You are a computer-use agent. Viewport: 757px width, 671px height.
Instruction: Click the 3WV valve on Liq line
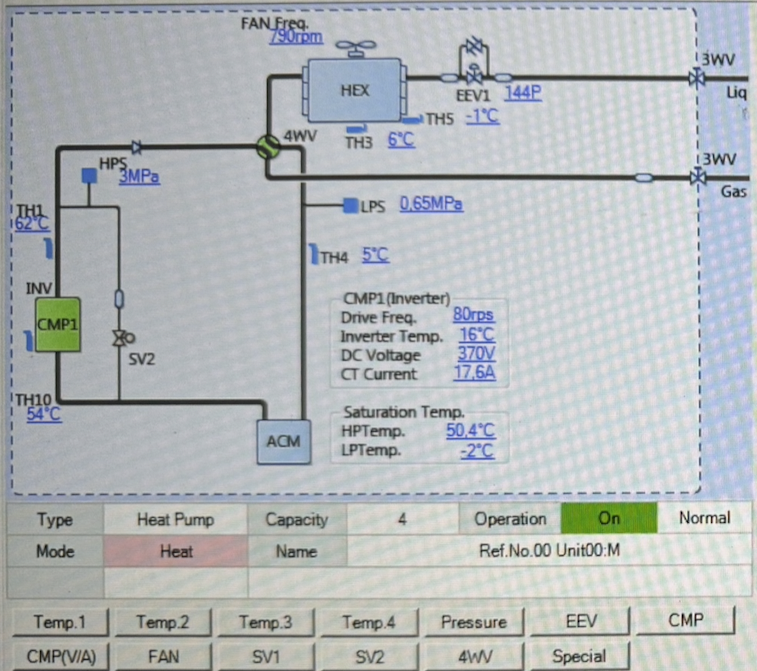coord(697,78)
